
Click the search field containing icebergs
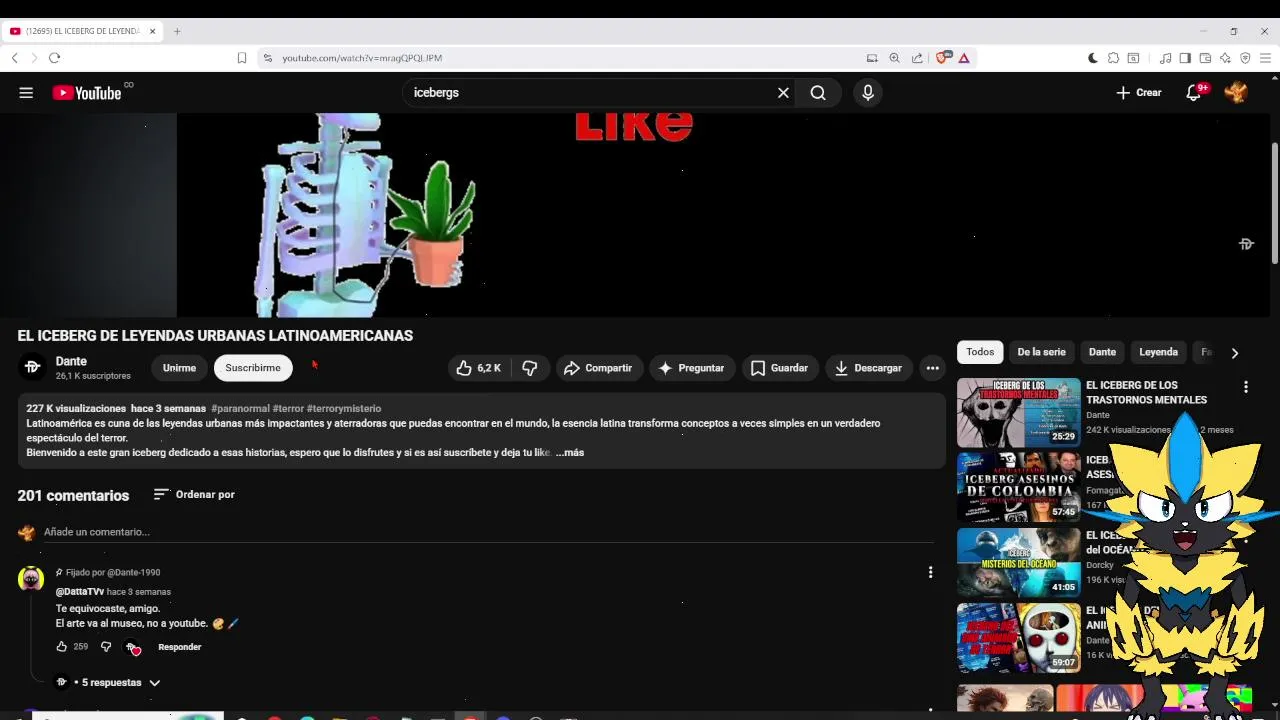point(590,93)
